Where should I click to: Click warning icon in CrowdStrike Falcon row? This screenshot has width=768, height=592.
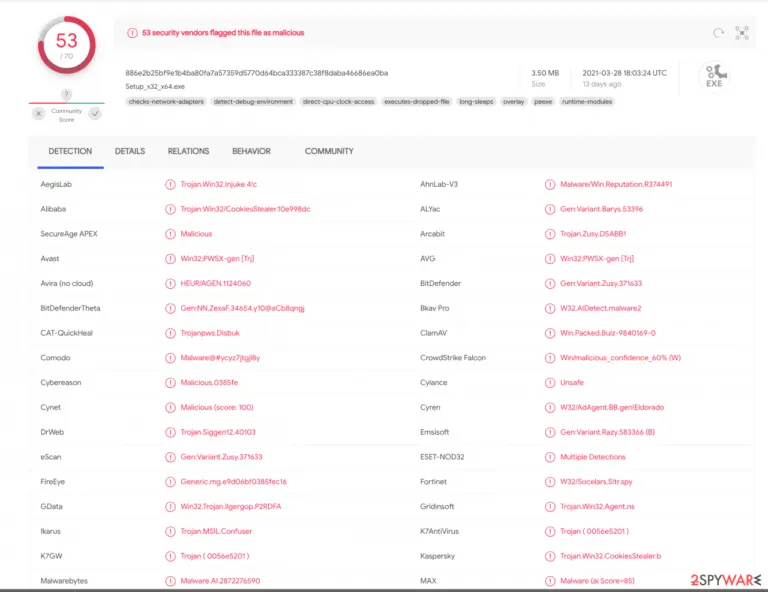click(x=550, y=358)
